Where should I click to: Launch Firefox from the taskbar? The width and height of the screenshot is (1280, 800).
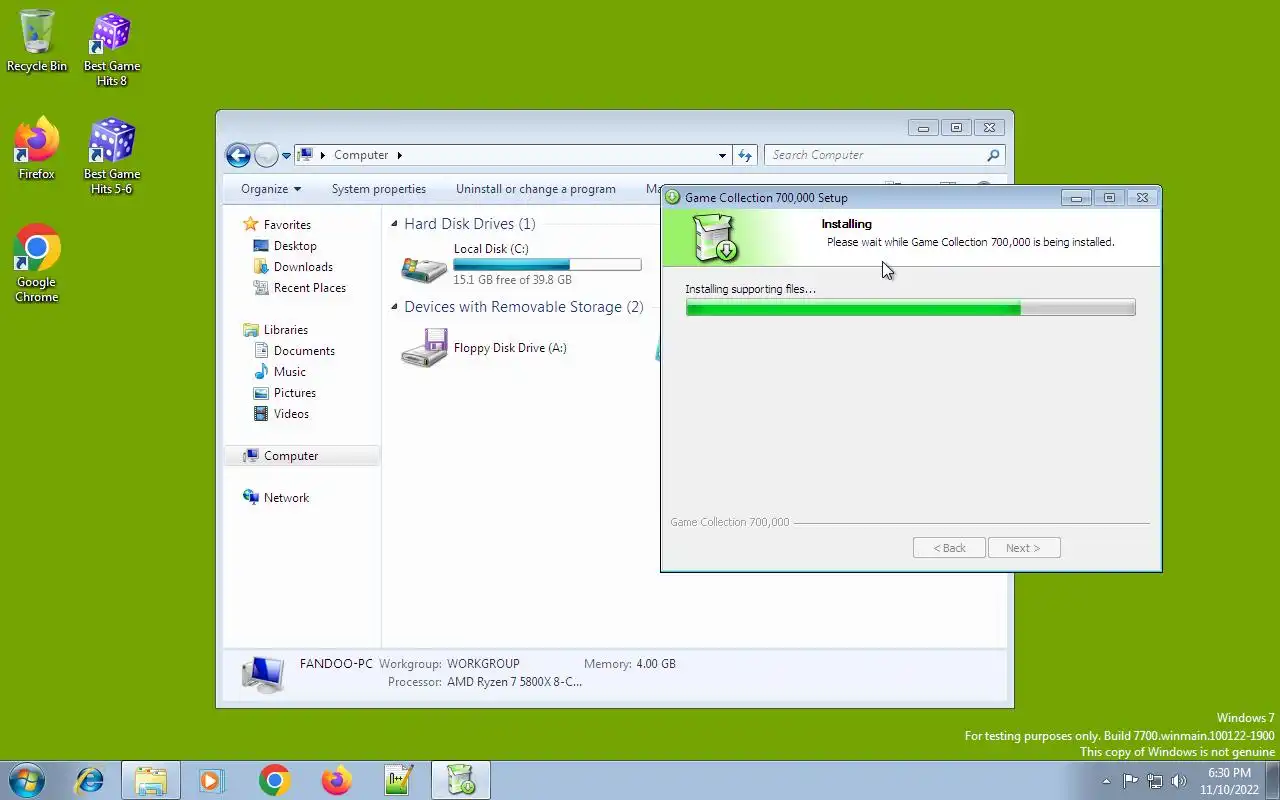tap(336, 780)
